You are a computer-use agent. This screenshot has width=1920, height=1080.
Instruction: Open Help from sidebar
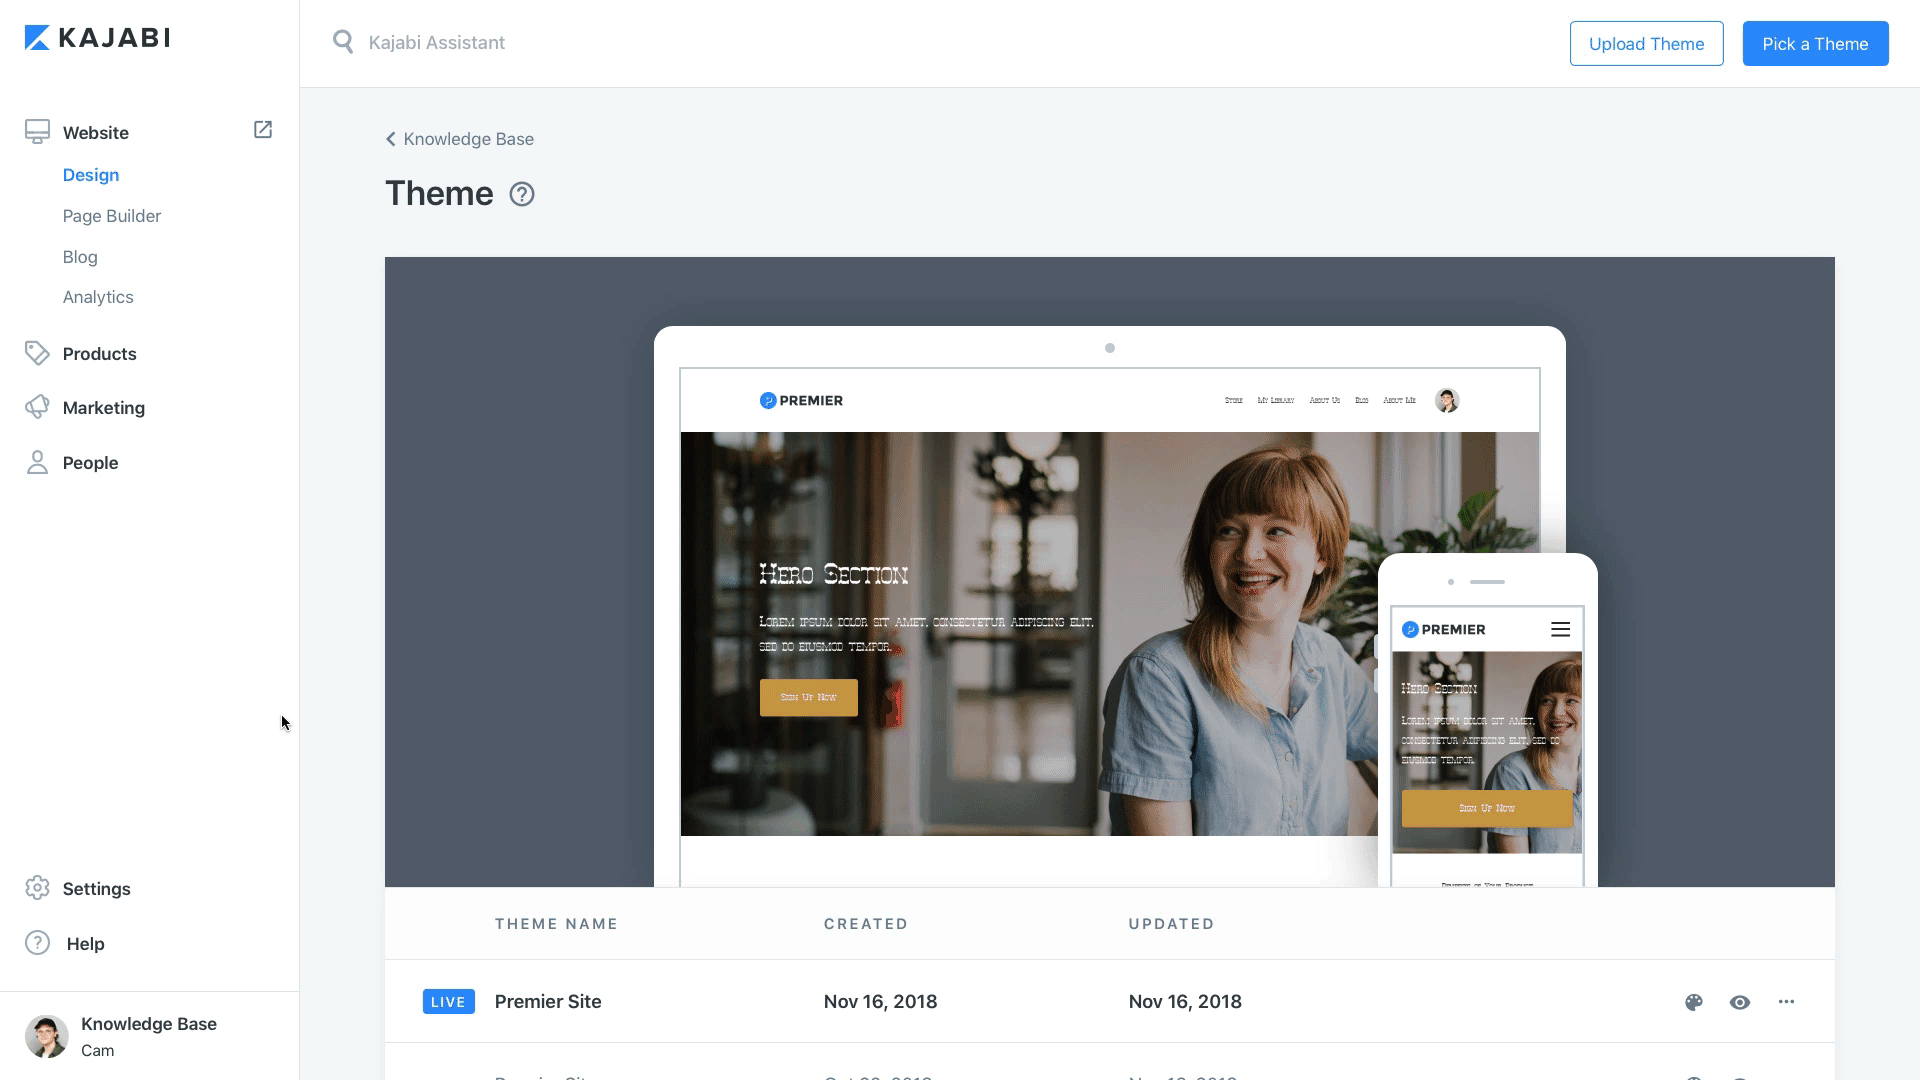84,943
